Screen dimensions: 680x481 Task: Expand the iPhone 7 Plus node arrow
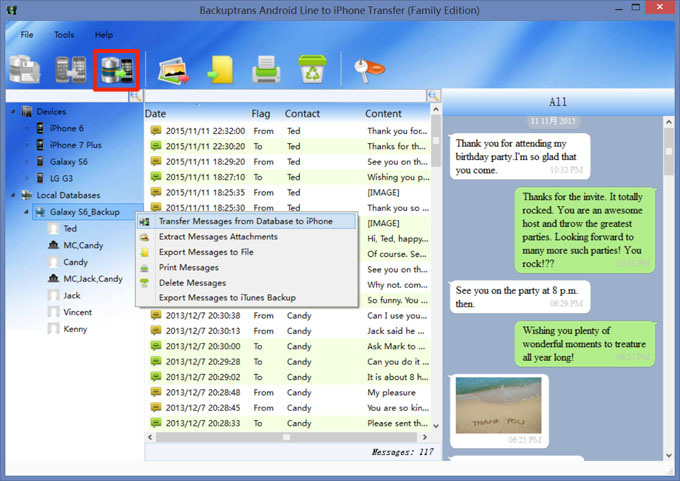(26, 145)
